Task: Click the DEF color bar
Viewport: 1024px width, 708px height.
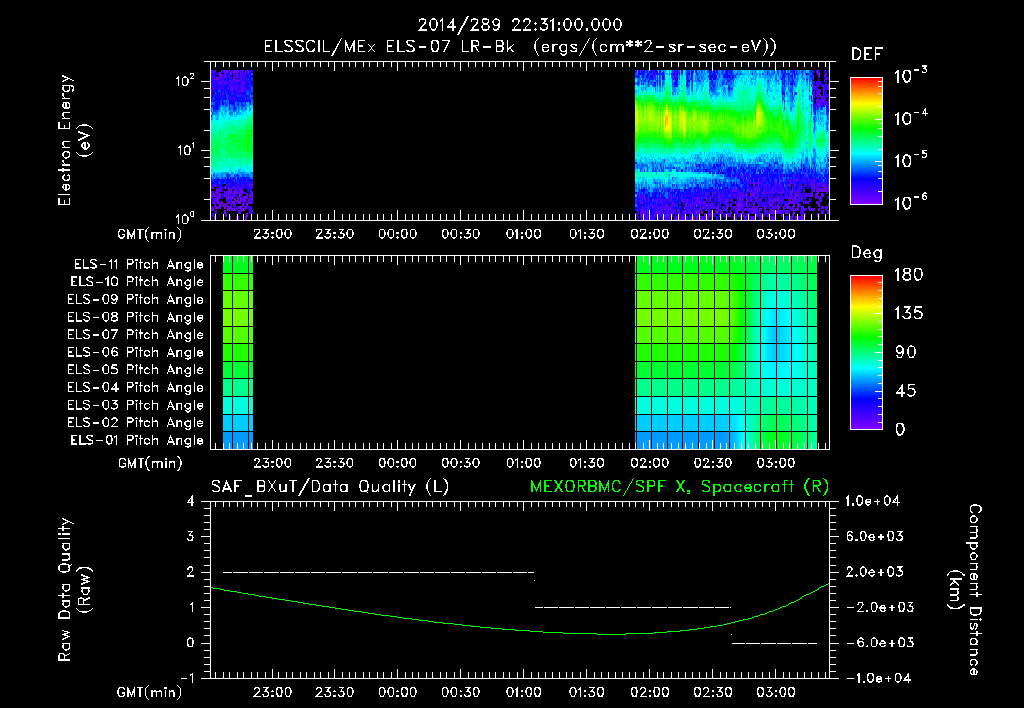Action: click(866, 140)
